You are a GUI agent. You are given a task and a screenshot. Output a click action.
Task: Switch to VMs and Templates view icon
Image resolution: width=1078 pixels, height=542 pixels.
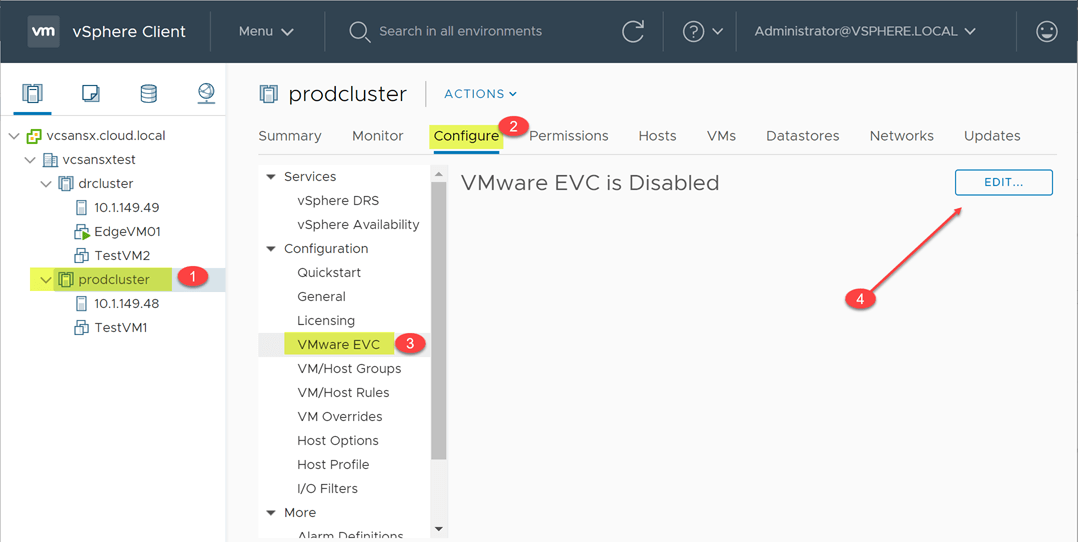91,93
